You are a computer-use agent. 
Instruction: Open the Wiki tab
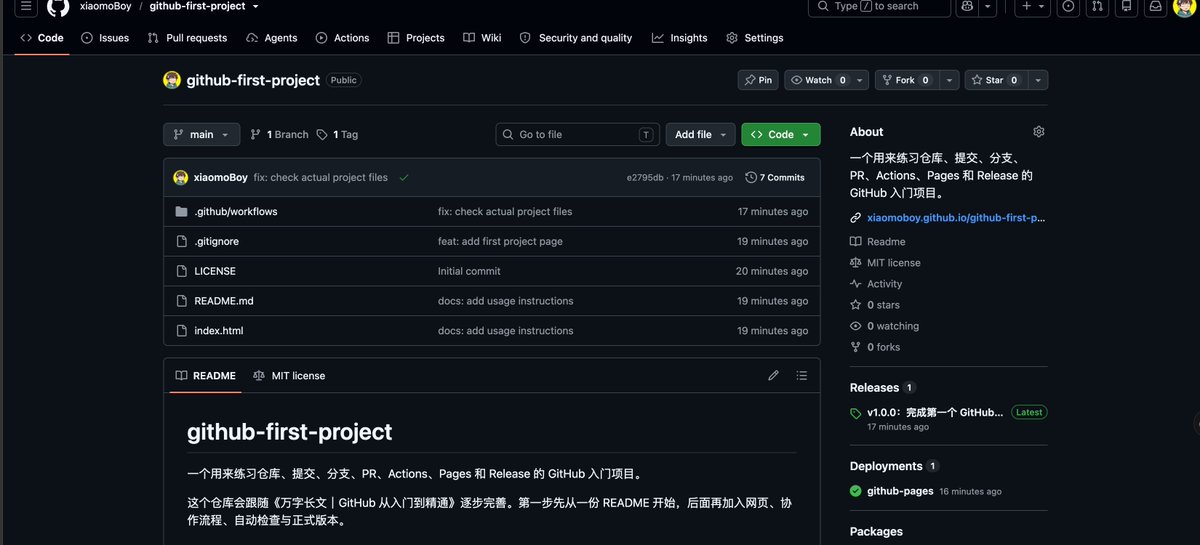pyautogui.click(x=482, y=38)
